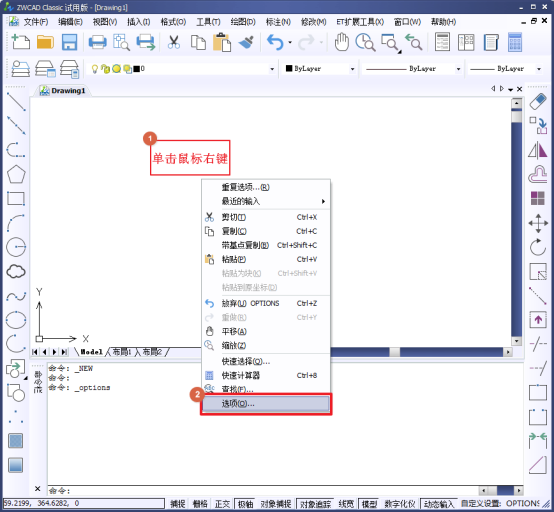Image resolution: width=554 pixels, height=512 pixels.
Task: Select the Match Properties brush icon
Action: (x=247, y=42)
